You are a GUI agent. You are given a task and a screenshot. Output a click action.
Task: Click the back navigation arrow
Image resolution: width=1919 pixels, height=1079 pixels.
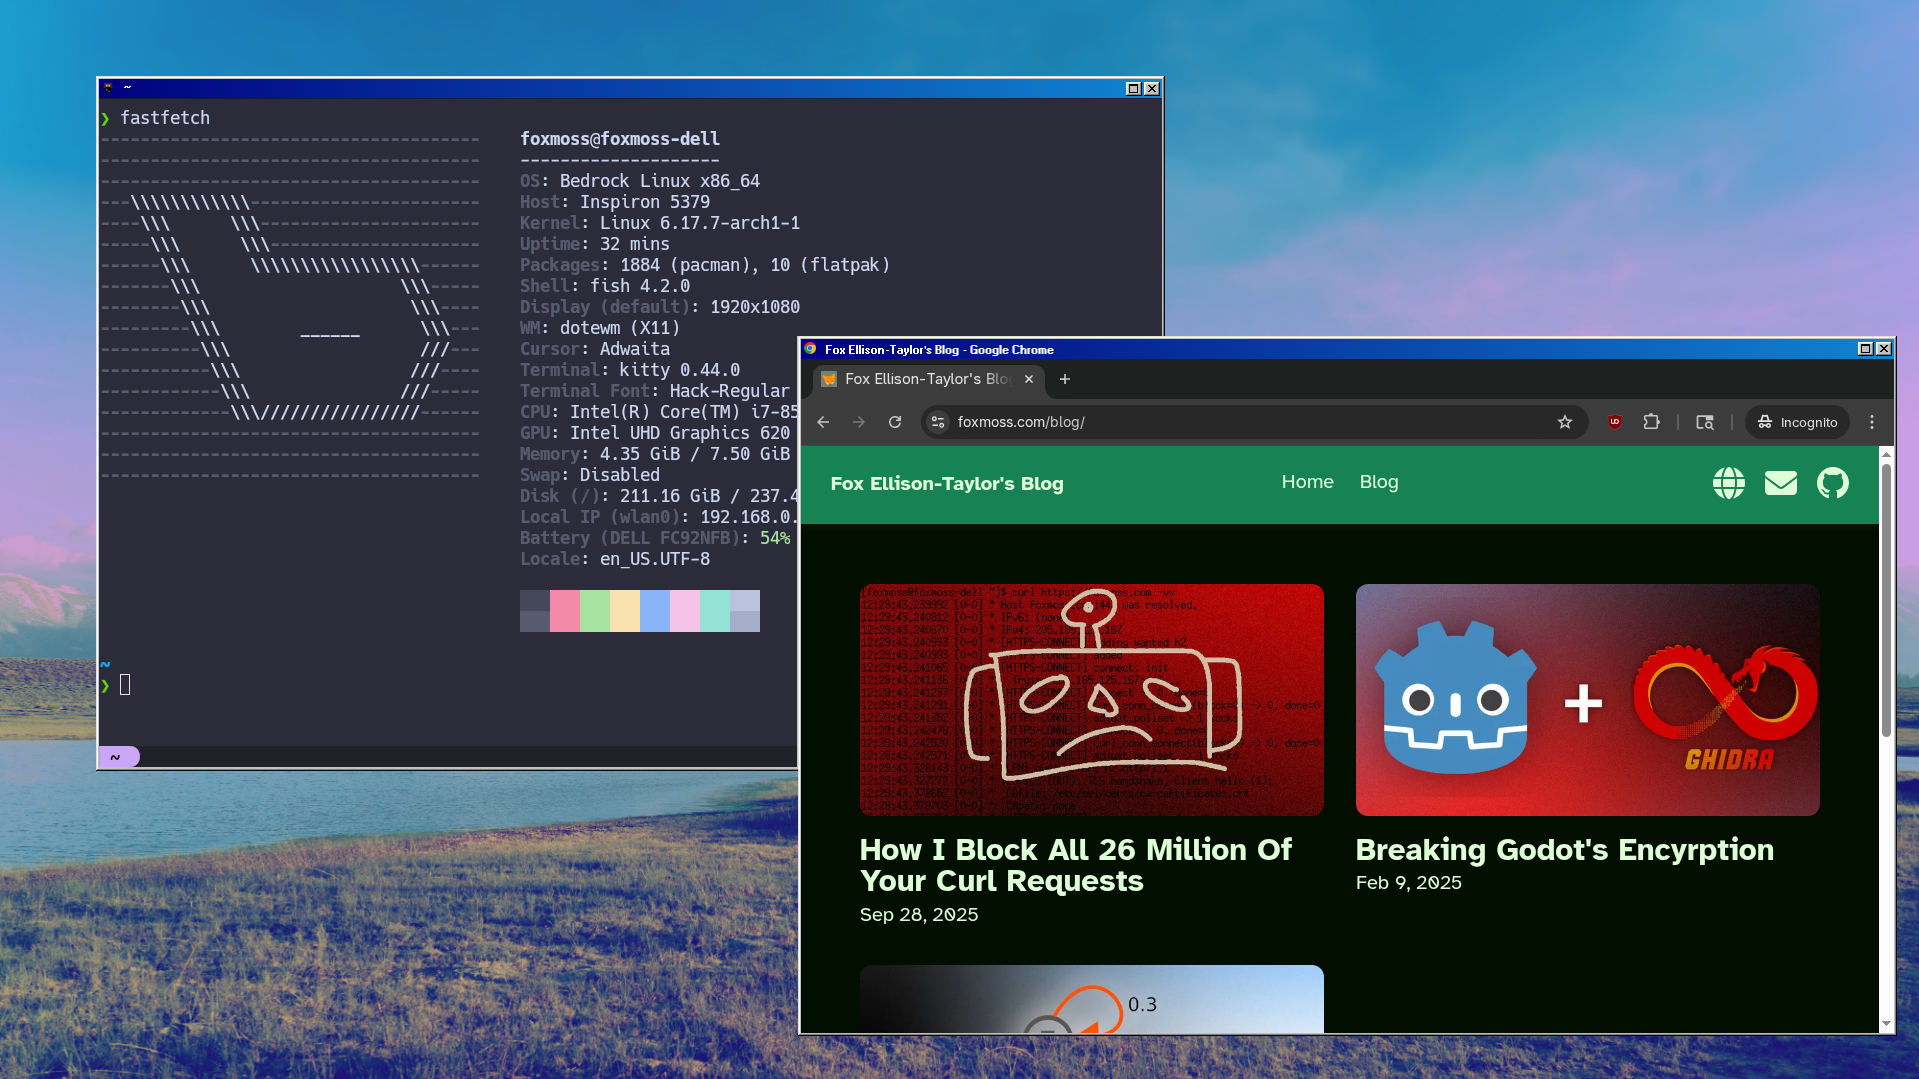(x=822, y=422)
